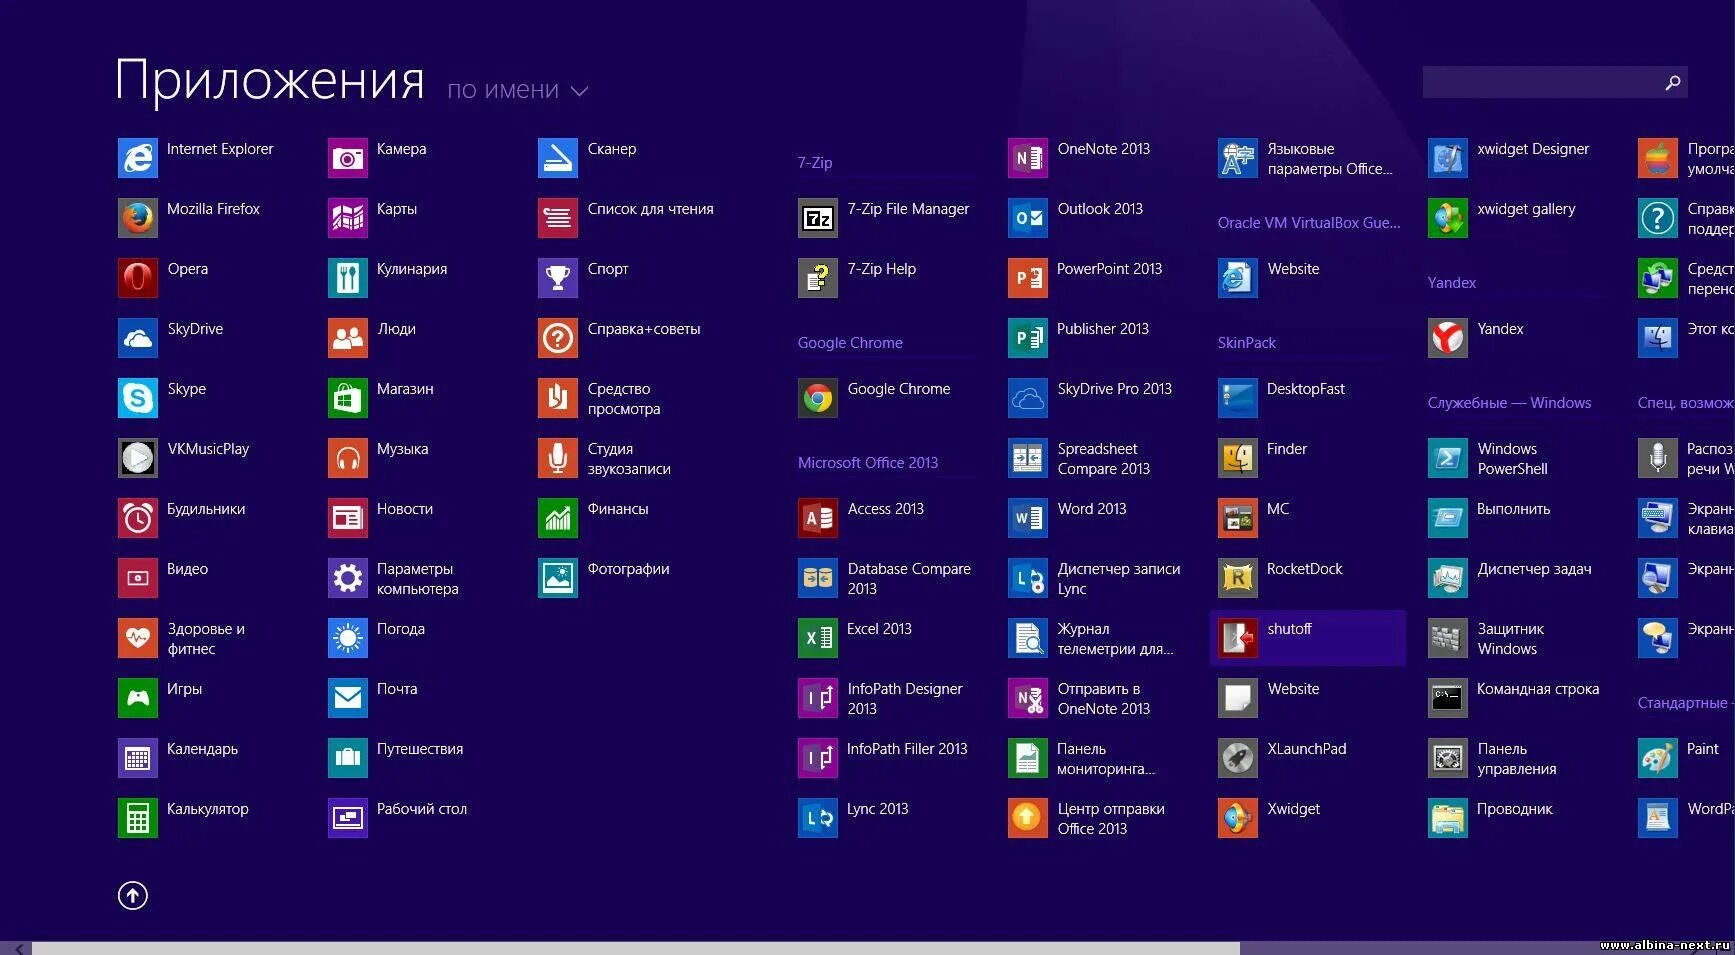Open the Finder icon
The height and width of the screenshot is (955, 1735).
(1237, 458)
